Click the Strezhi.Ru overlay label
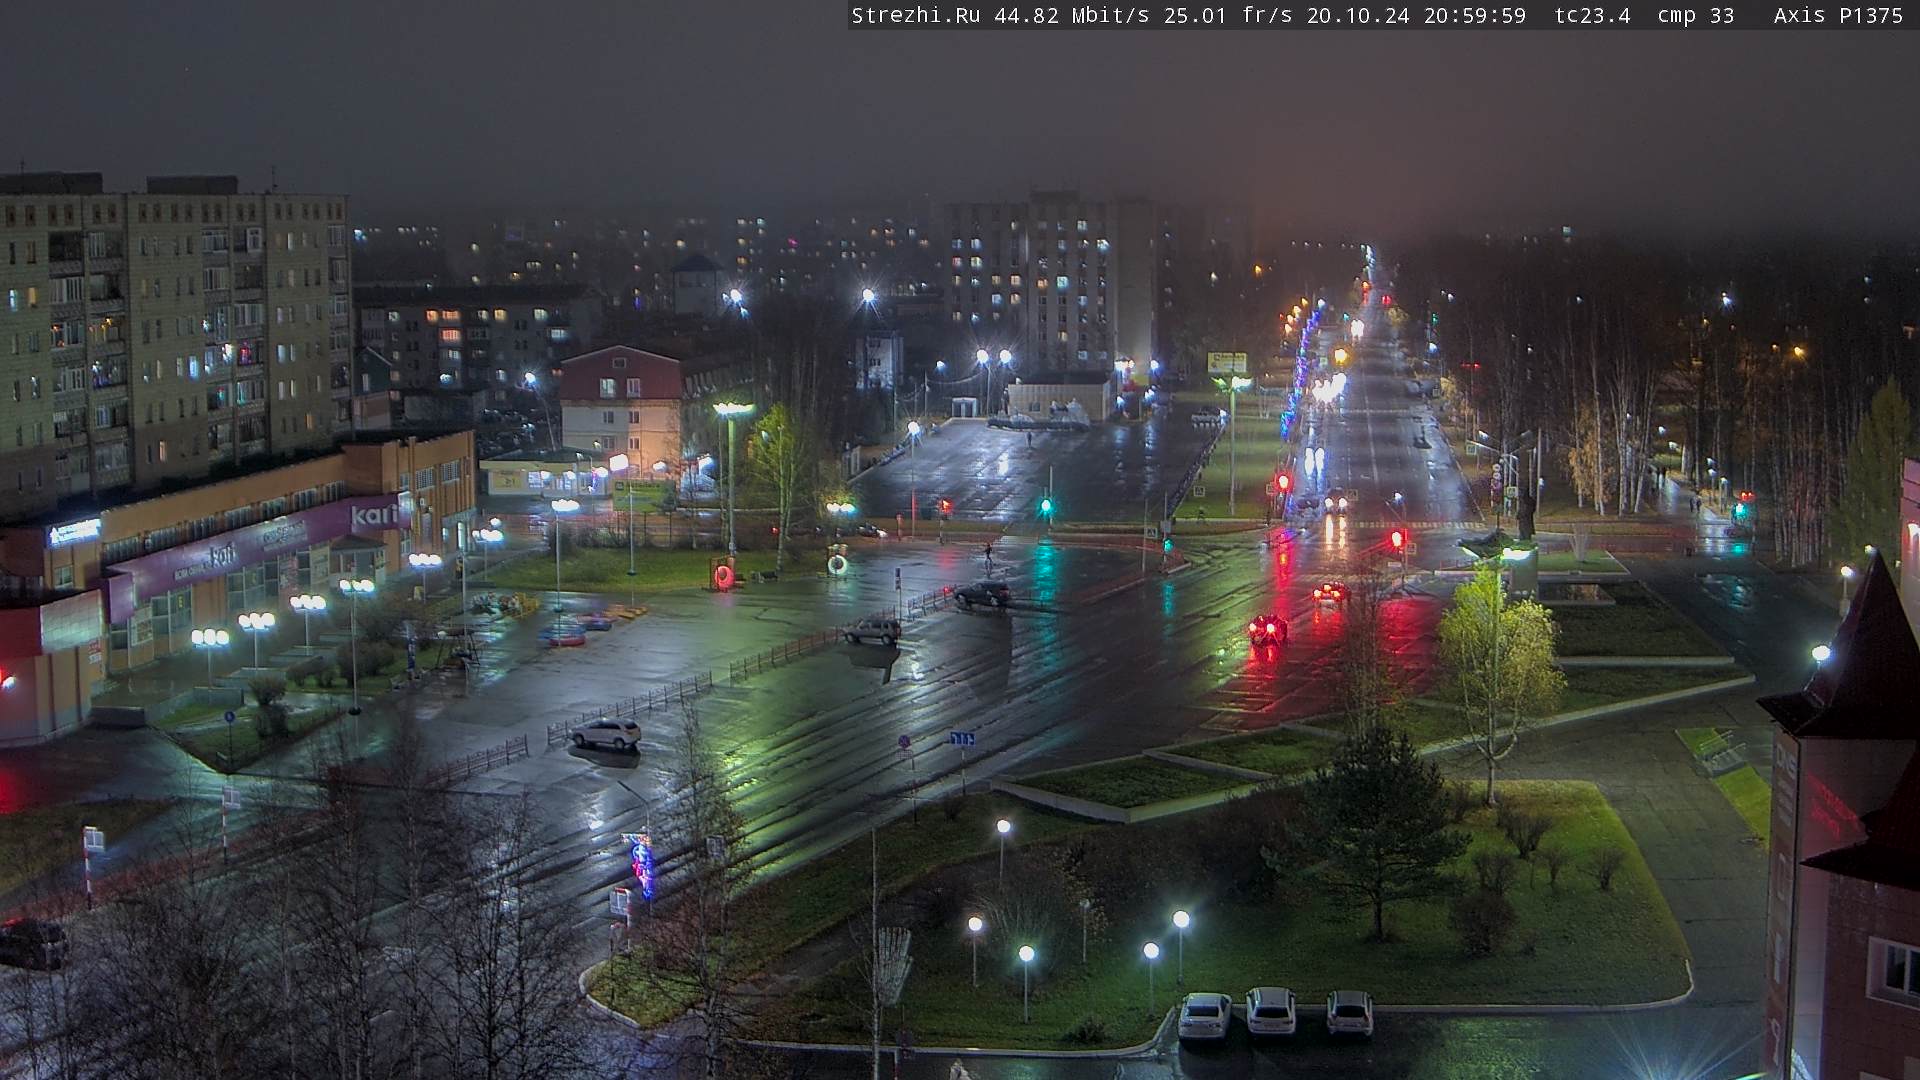The width and height of the screenshot is (1920, 1080). coord(915,16)
